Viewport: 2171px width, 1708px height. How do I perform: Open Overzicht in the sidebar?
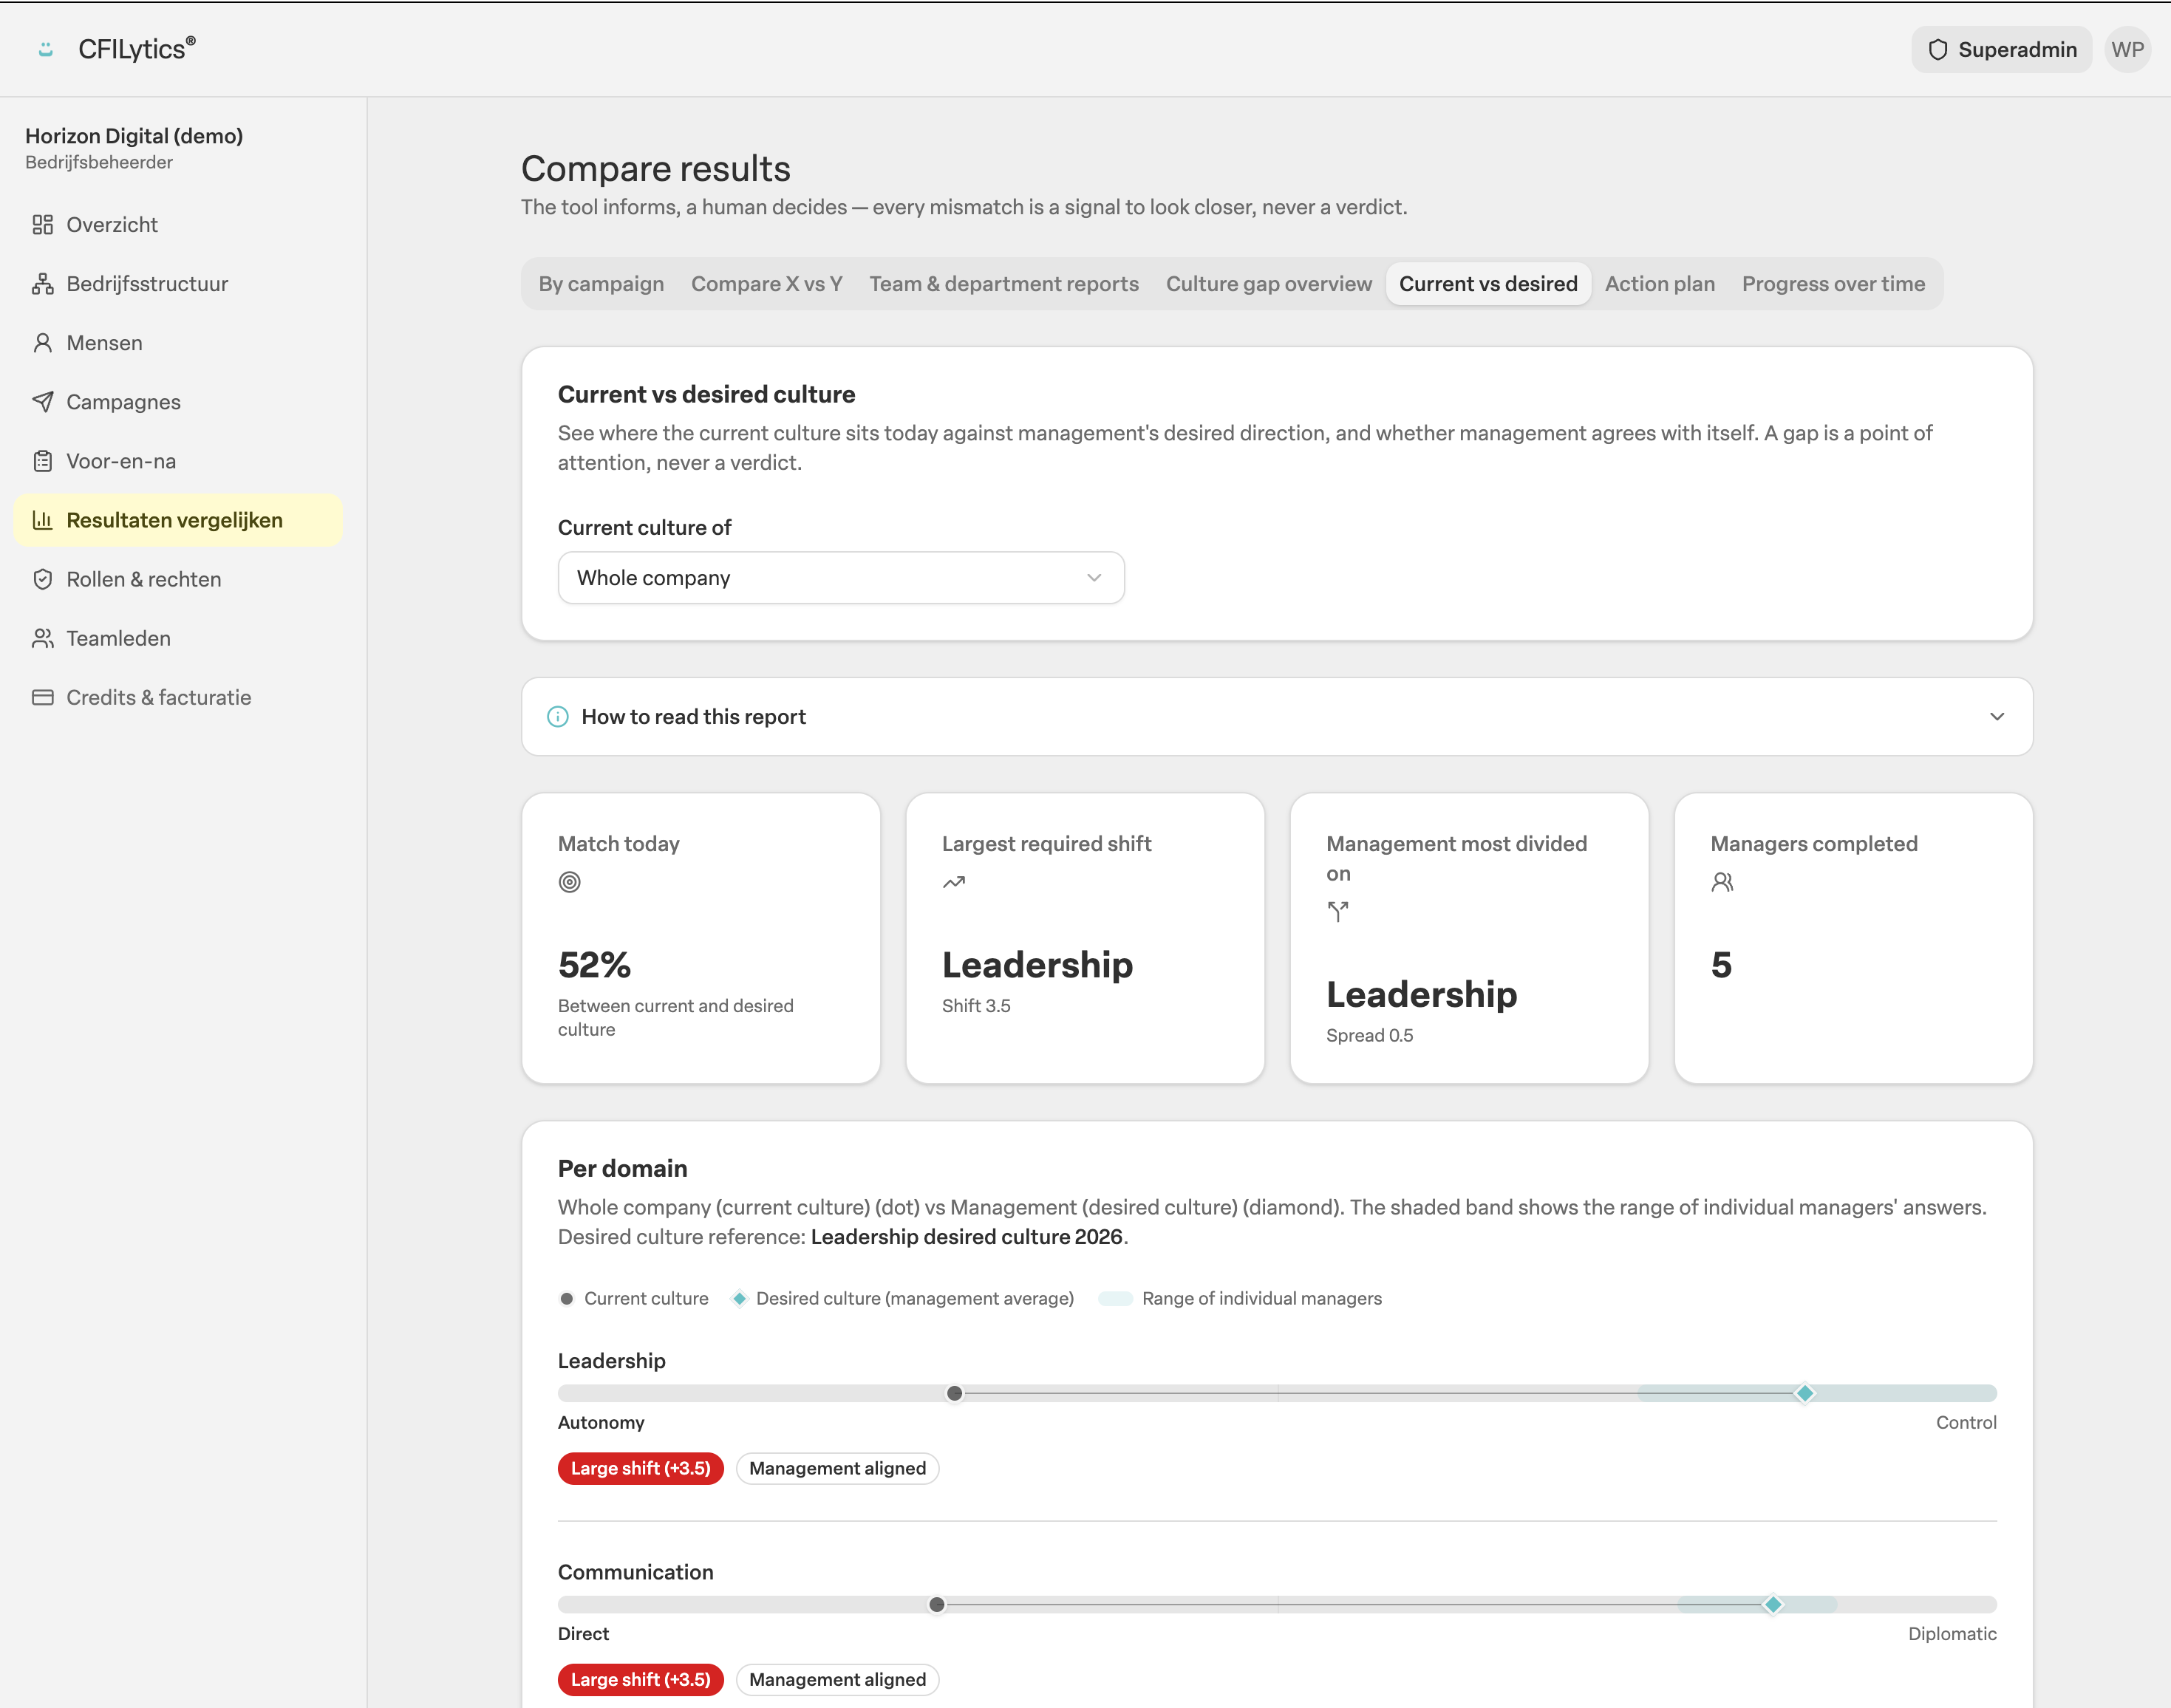tap(178, 224)
